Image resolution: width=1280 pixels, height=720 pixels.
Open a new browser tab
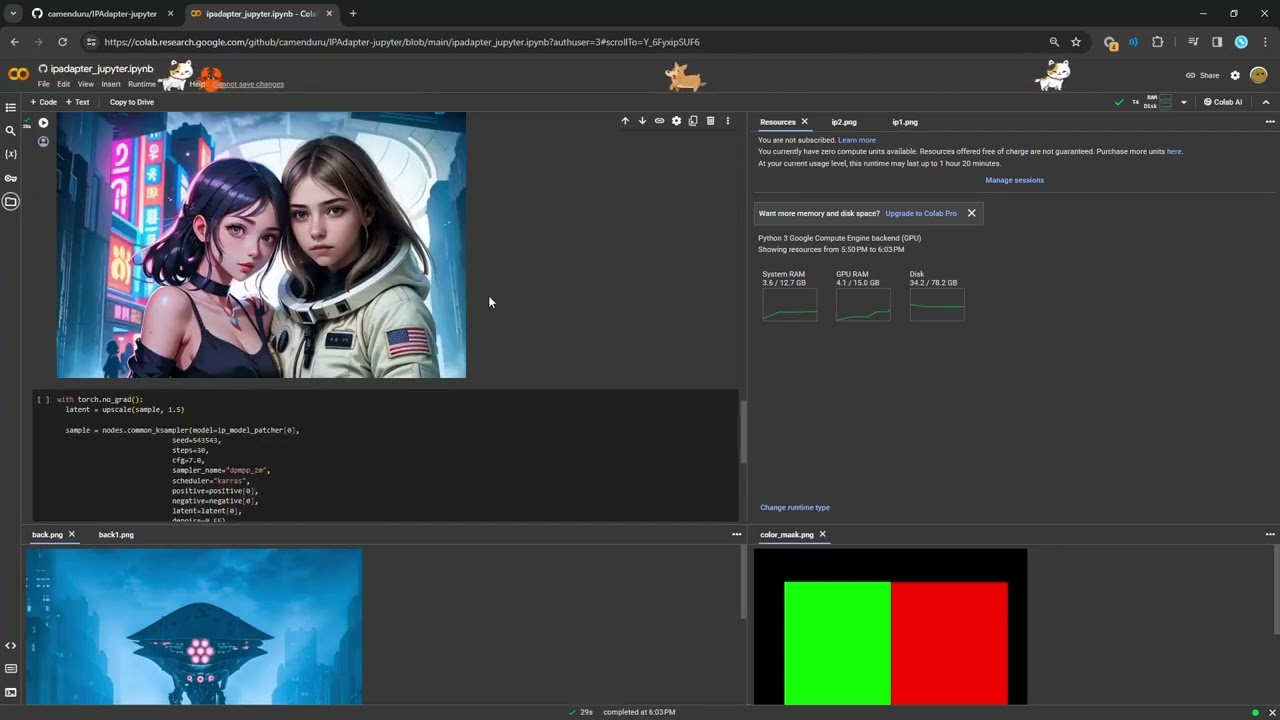353,13
